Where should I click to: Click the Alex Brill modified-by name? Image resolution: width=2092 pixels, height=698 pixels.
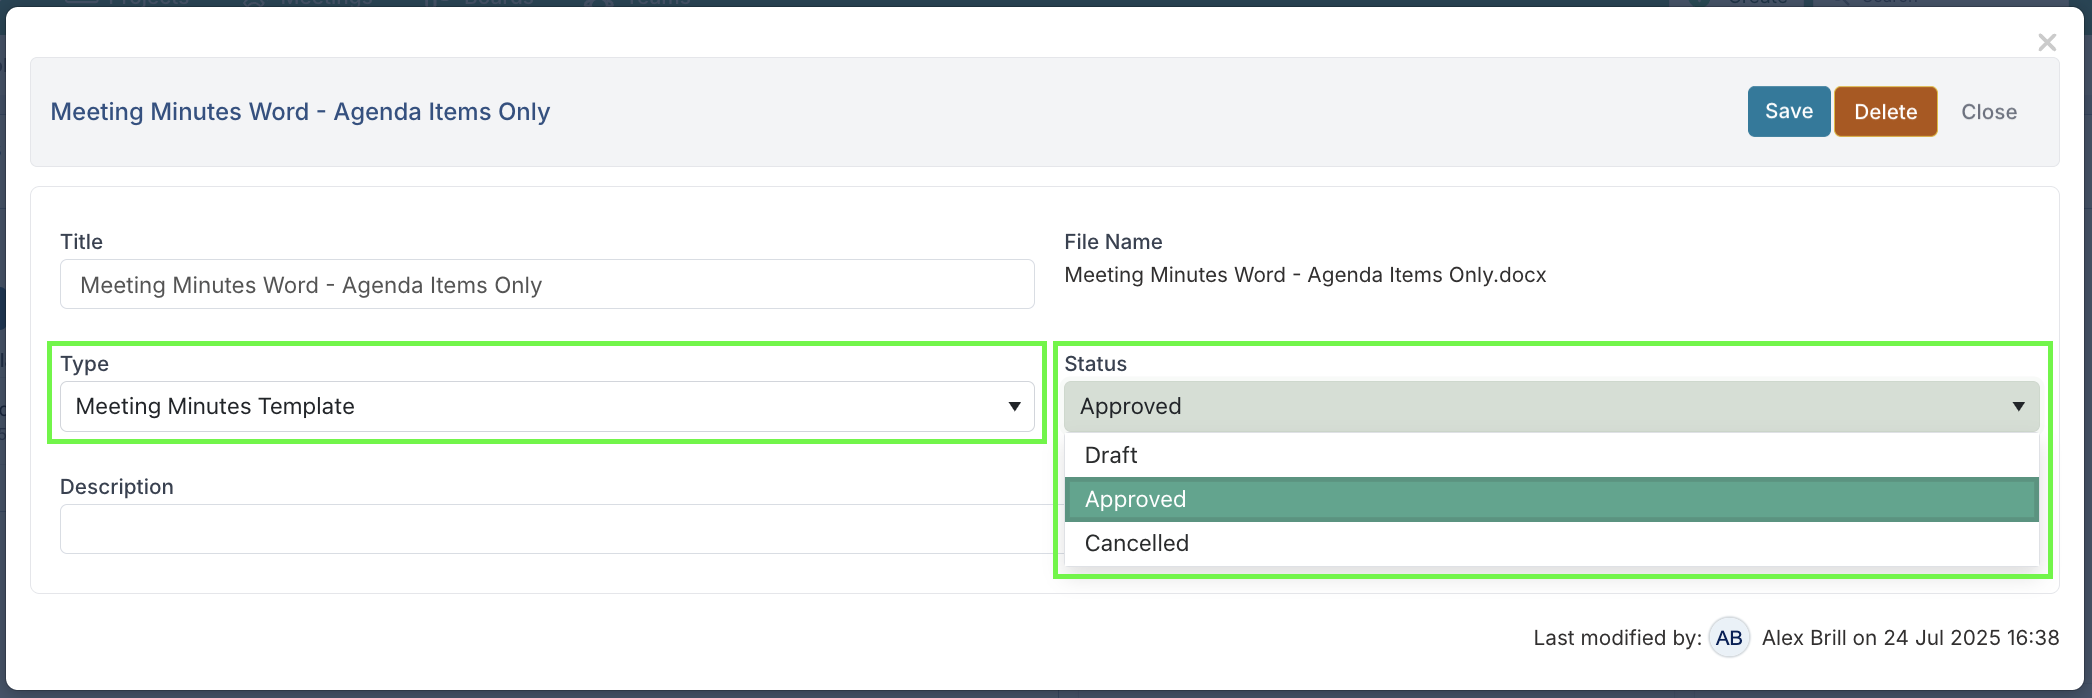tap(1803, 638)
